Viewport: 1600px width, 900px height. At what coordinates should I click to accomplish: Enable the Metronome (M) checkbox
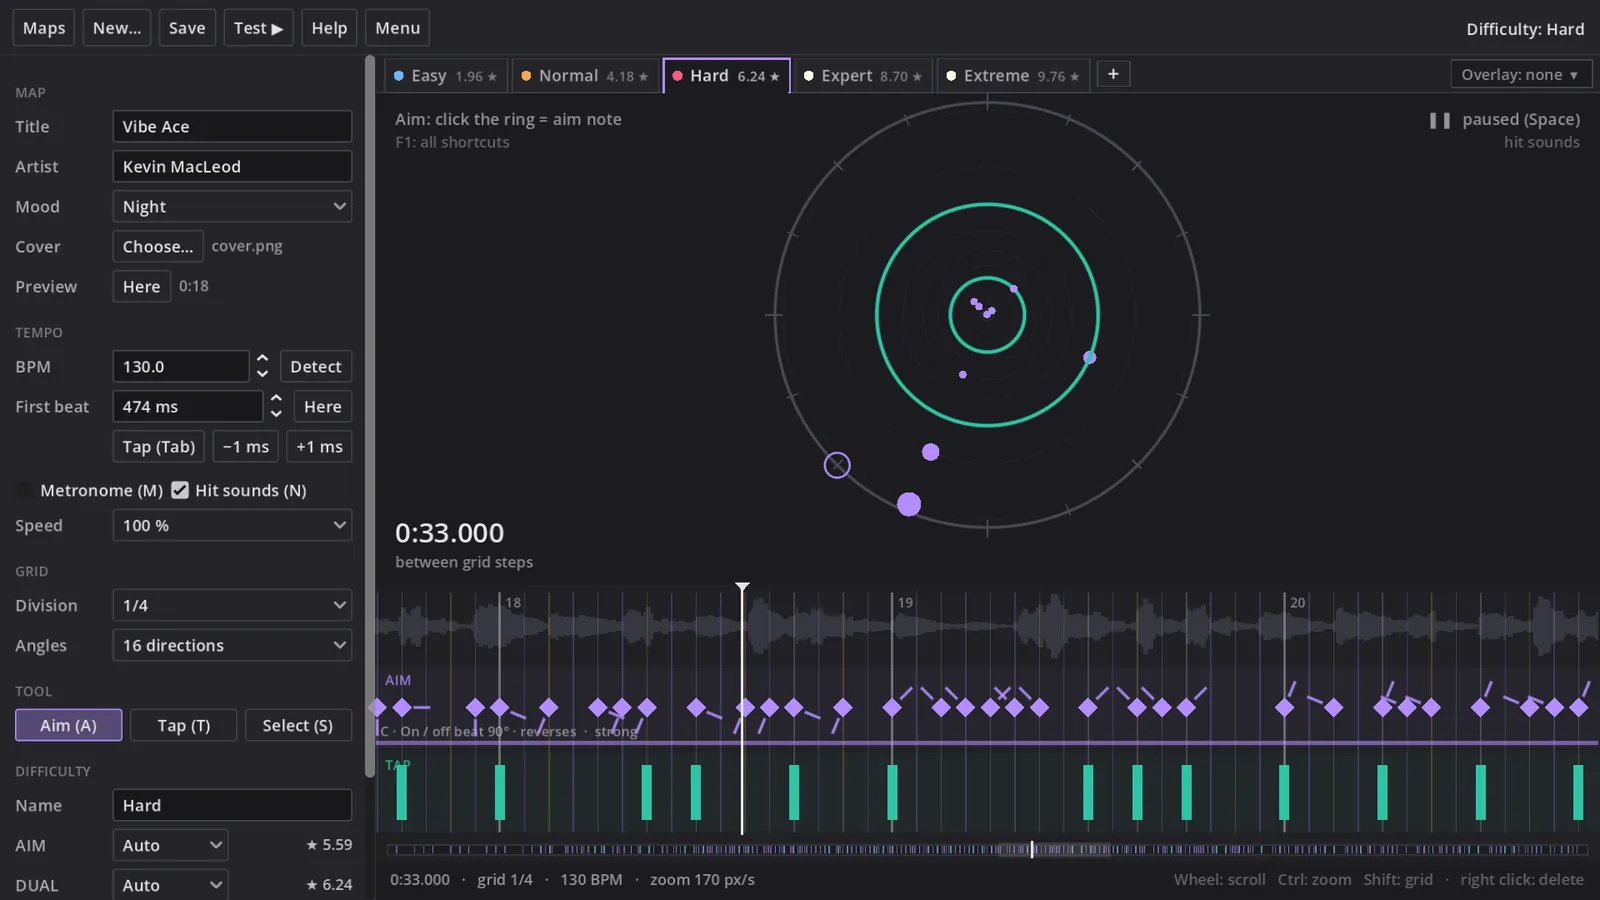tap(24, 490)
